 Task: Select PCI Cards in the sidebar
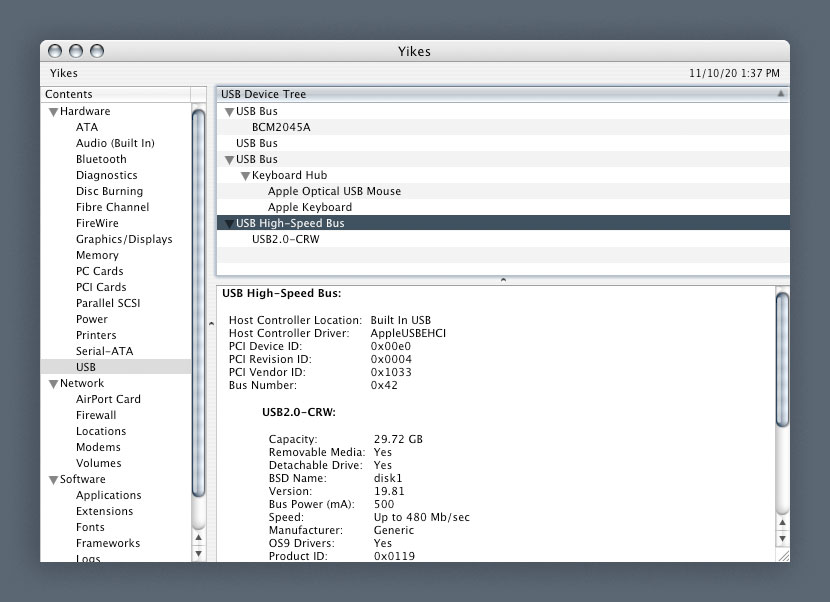click(101, 287)
